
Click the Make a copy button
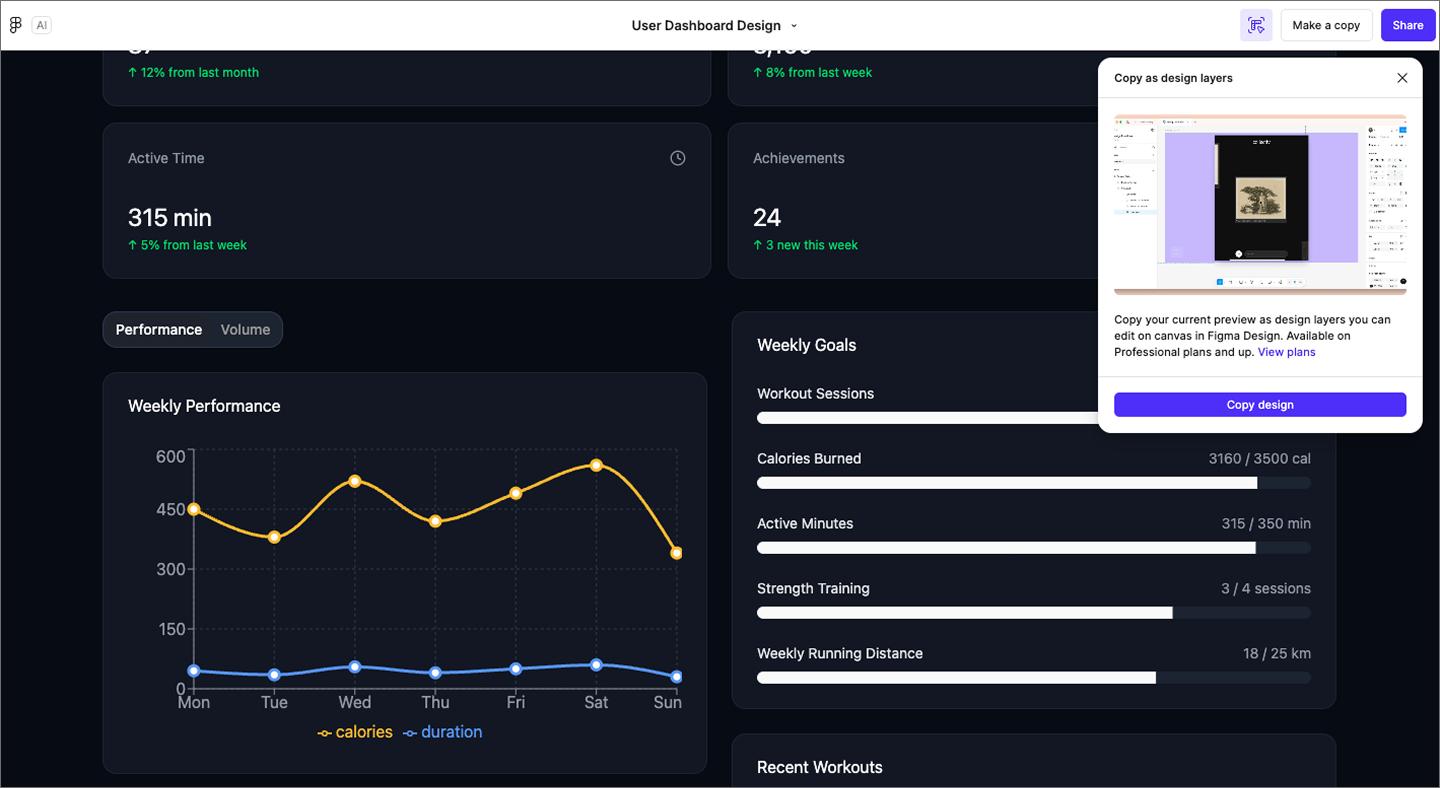coord(1326,24)
